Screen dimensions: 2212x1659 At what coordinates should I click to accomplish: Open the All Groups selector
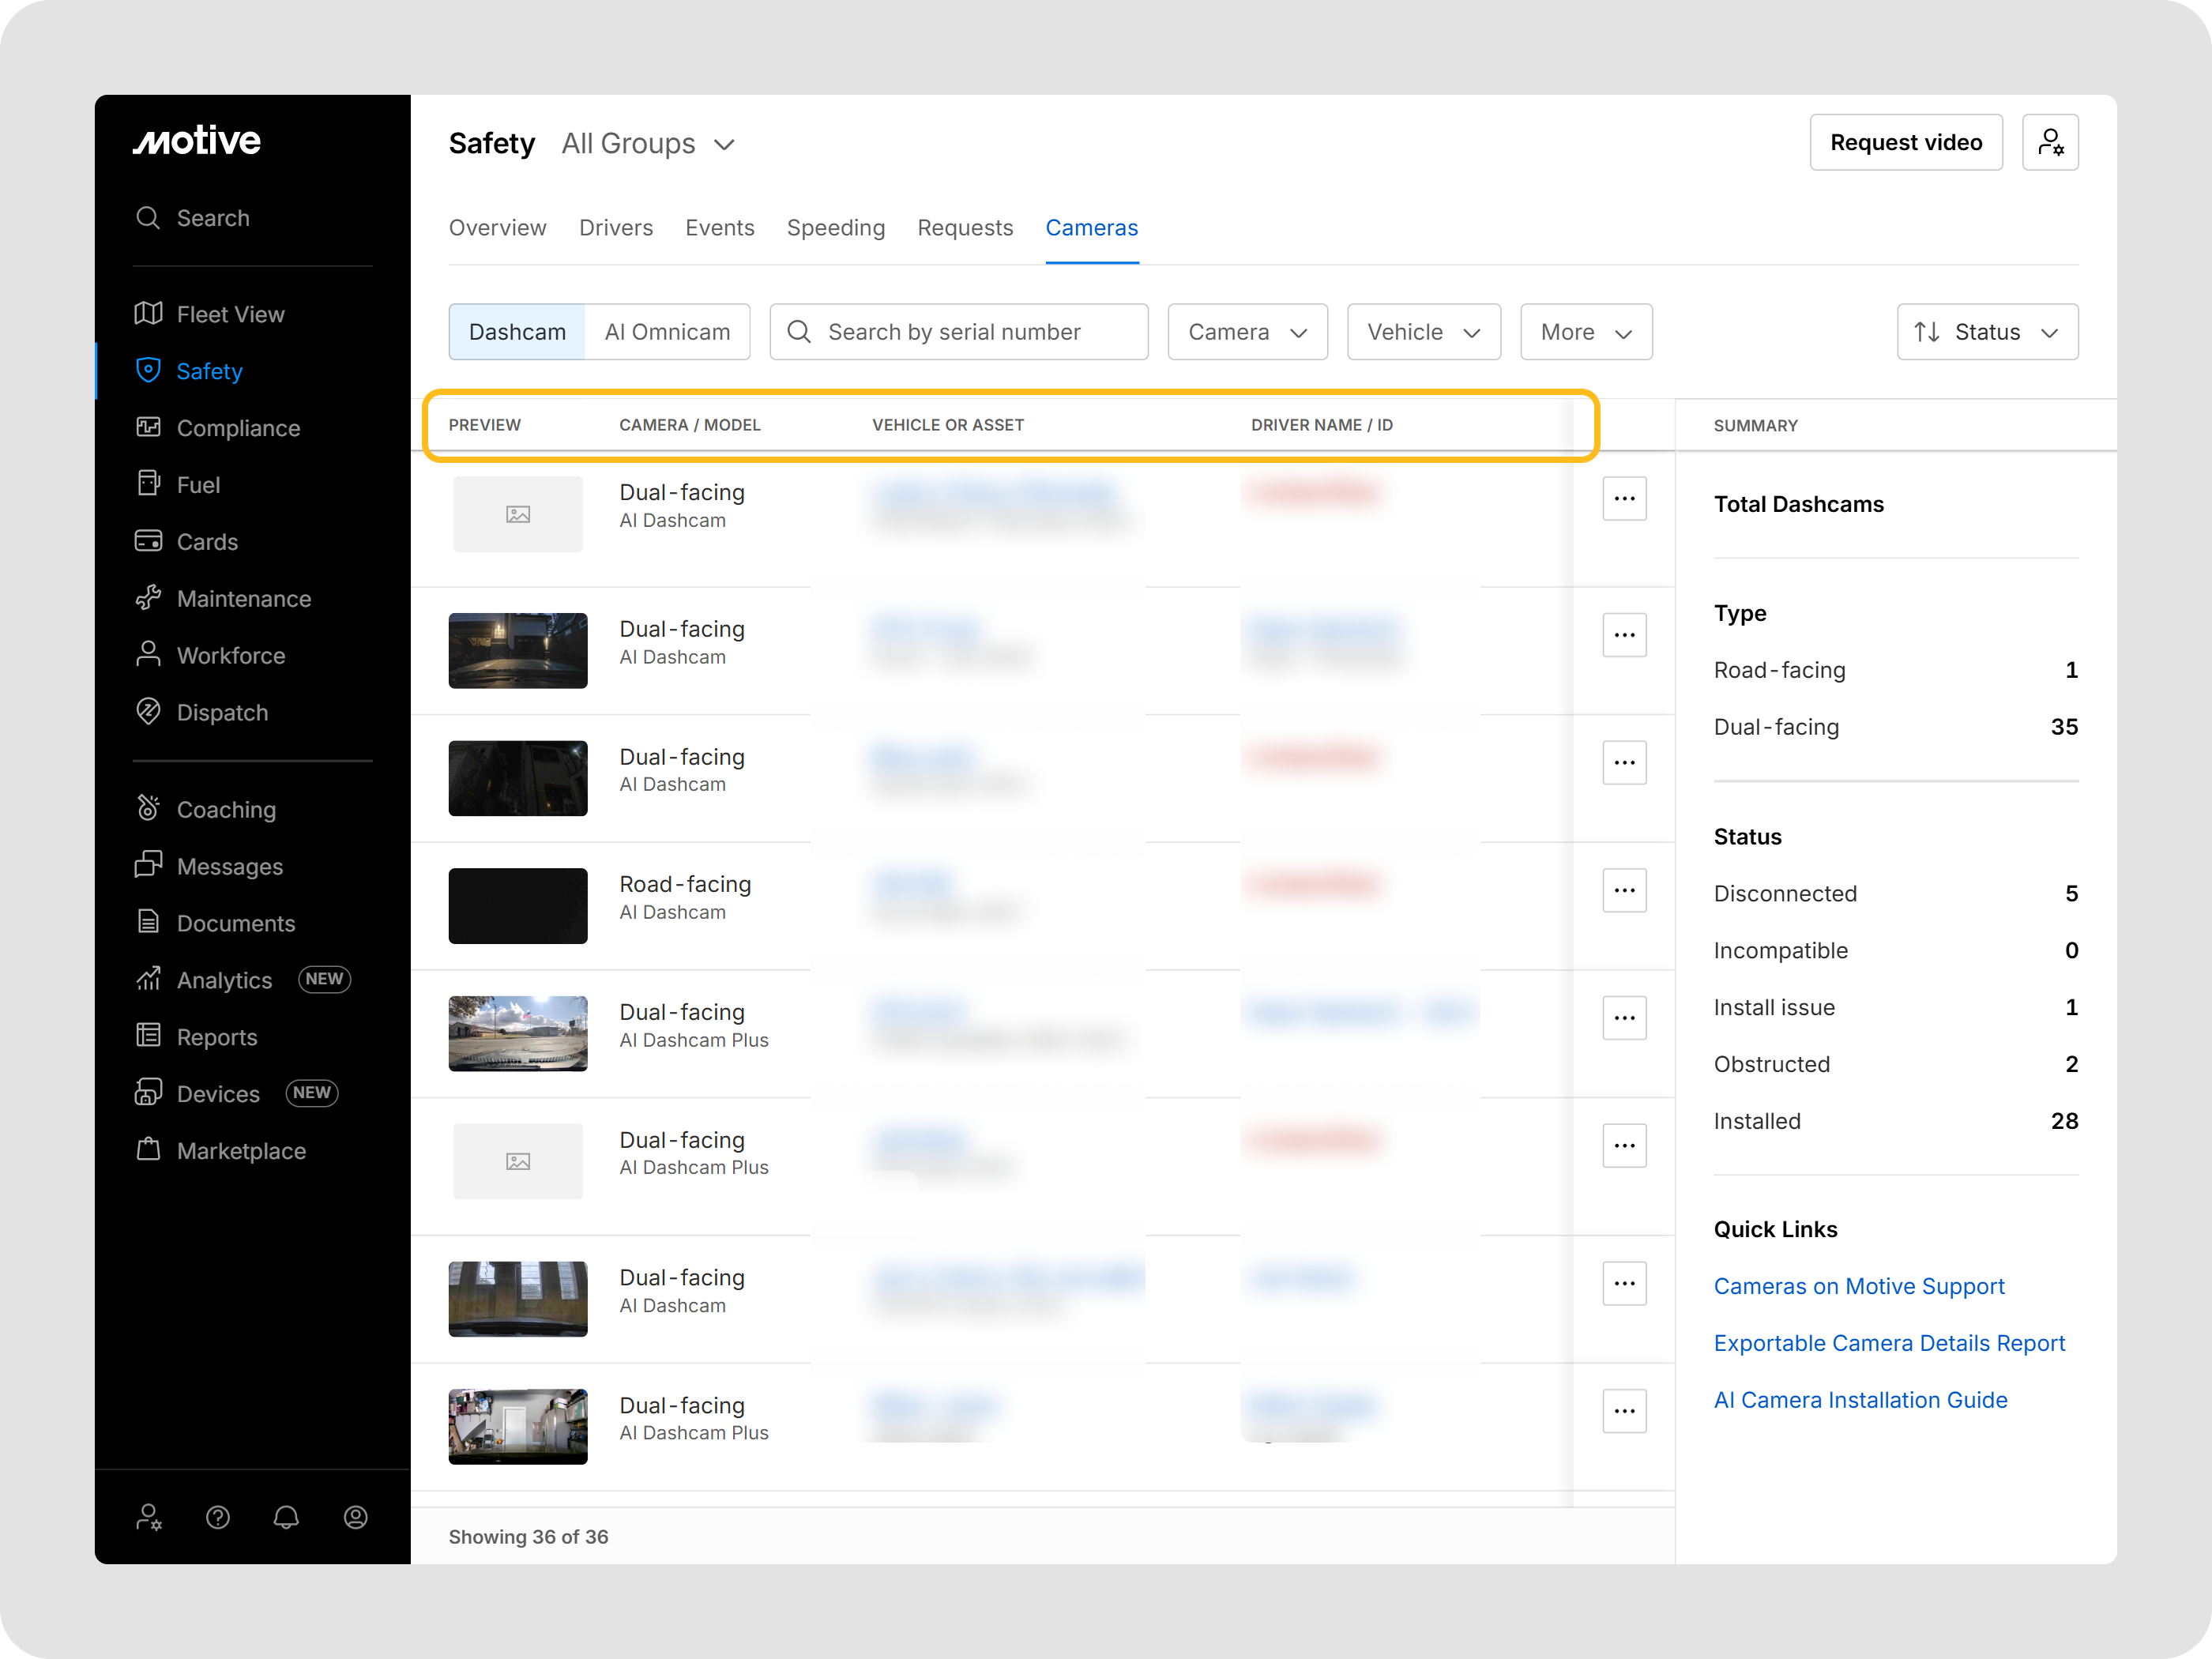click(648, 144)
